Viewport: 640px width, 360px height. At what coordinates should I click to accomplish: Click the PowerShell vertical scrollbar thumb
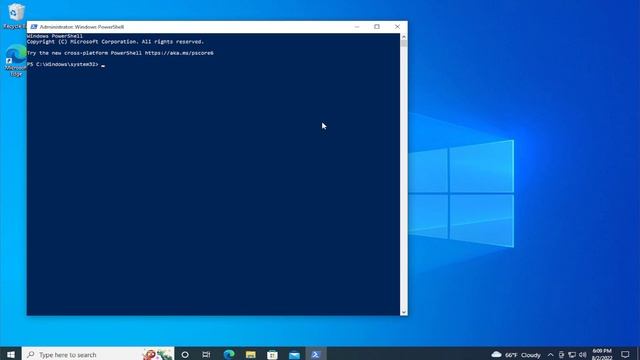(404, 44)
